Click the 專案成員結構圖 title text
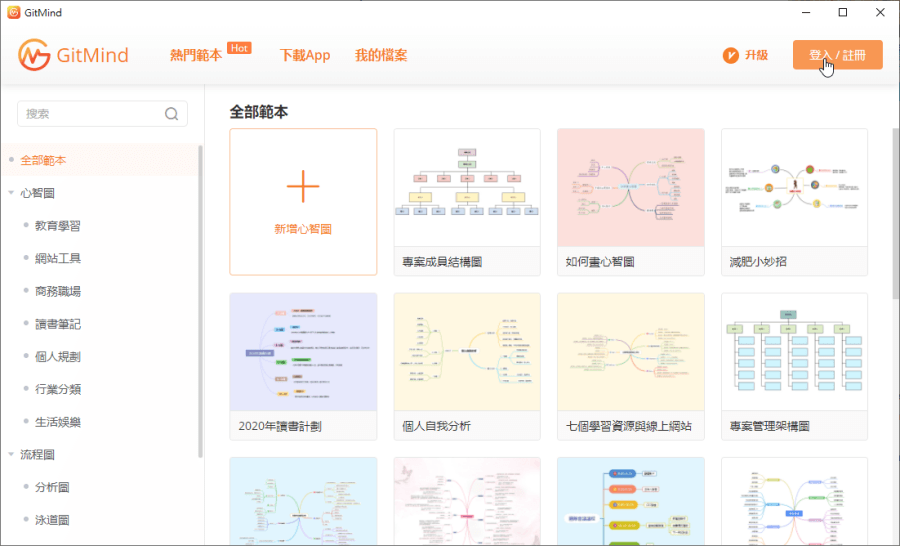This screenshot has height=546, width=900. point(442,262)
